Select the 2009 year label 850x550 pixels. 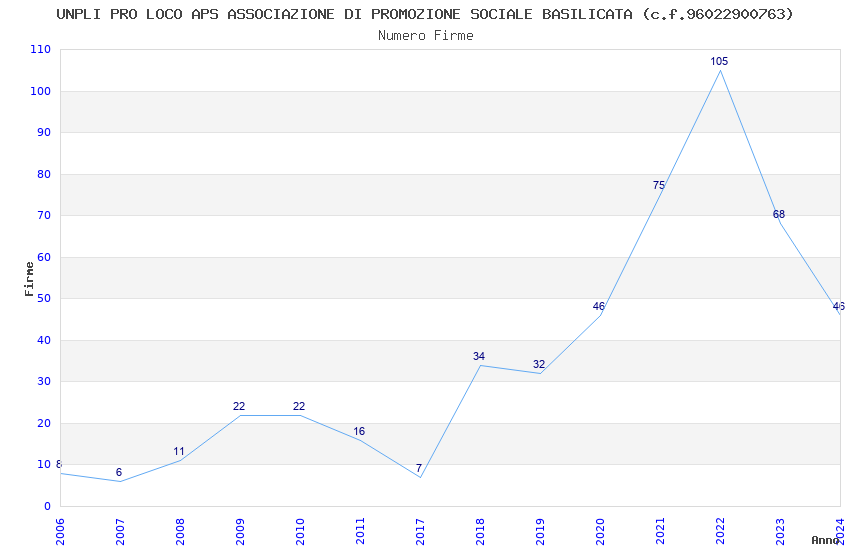coord(240,531)
